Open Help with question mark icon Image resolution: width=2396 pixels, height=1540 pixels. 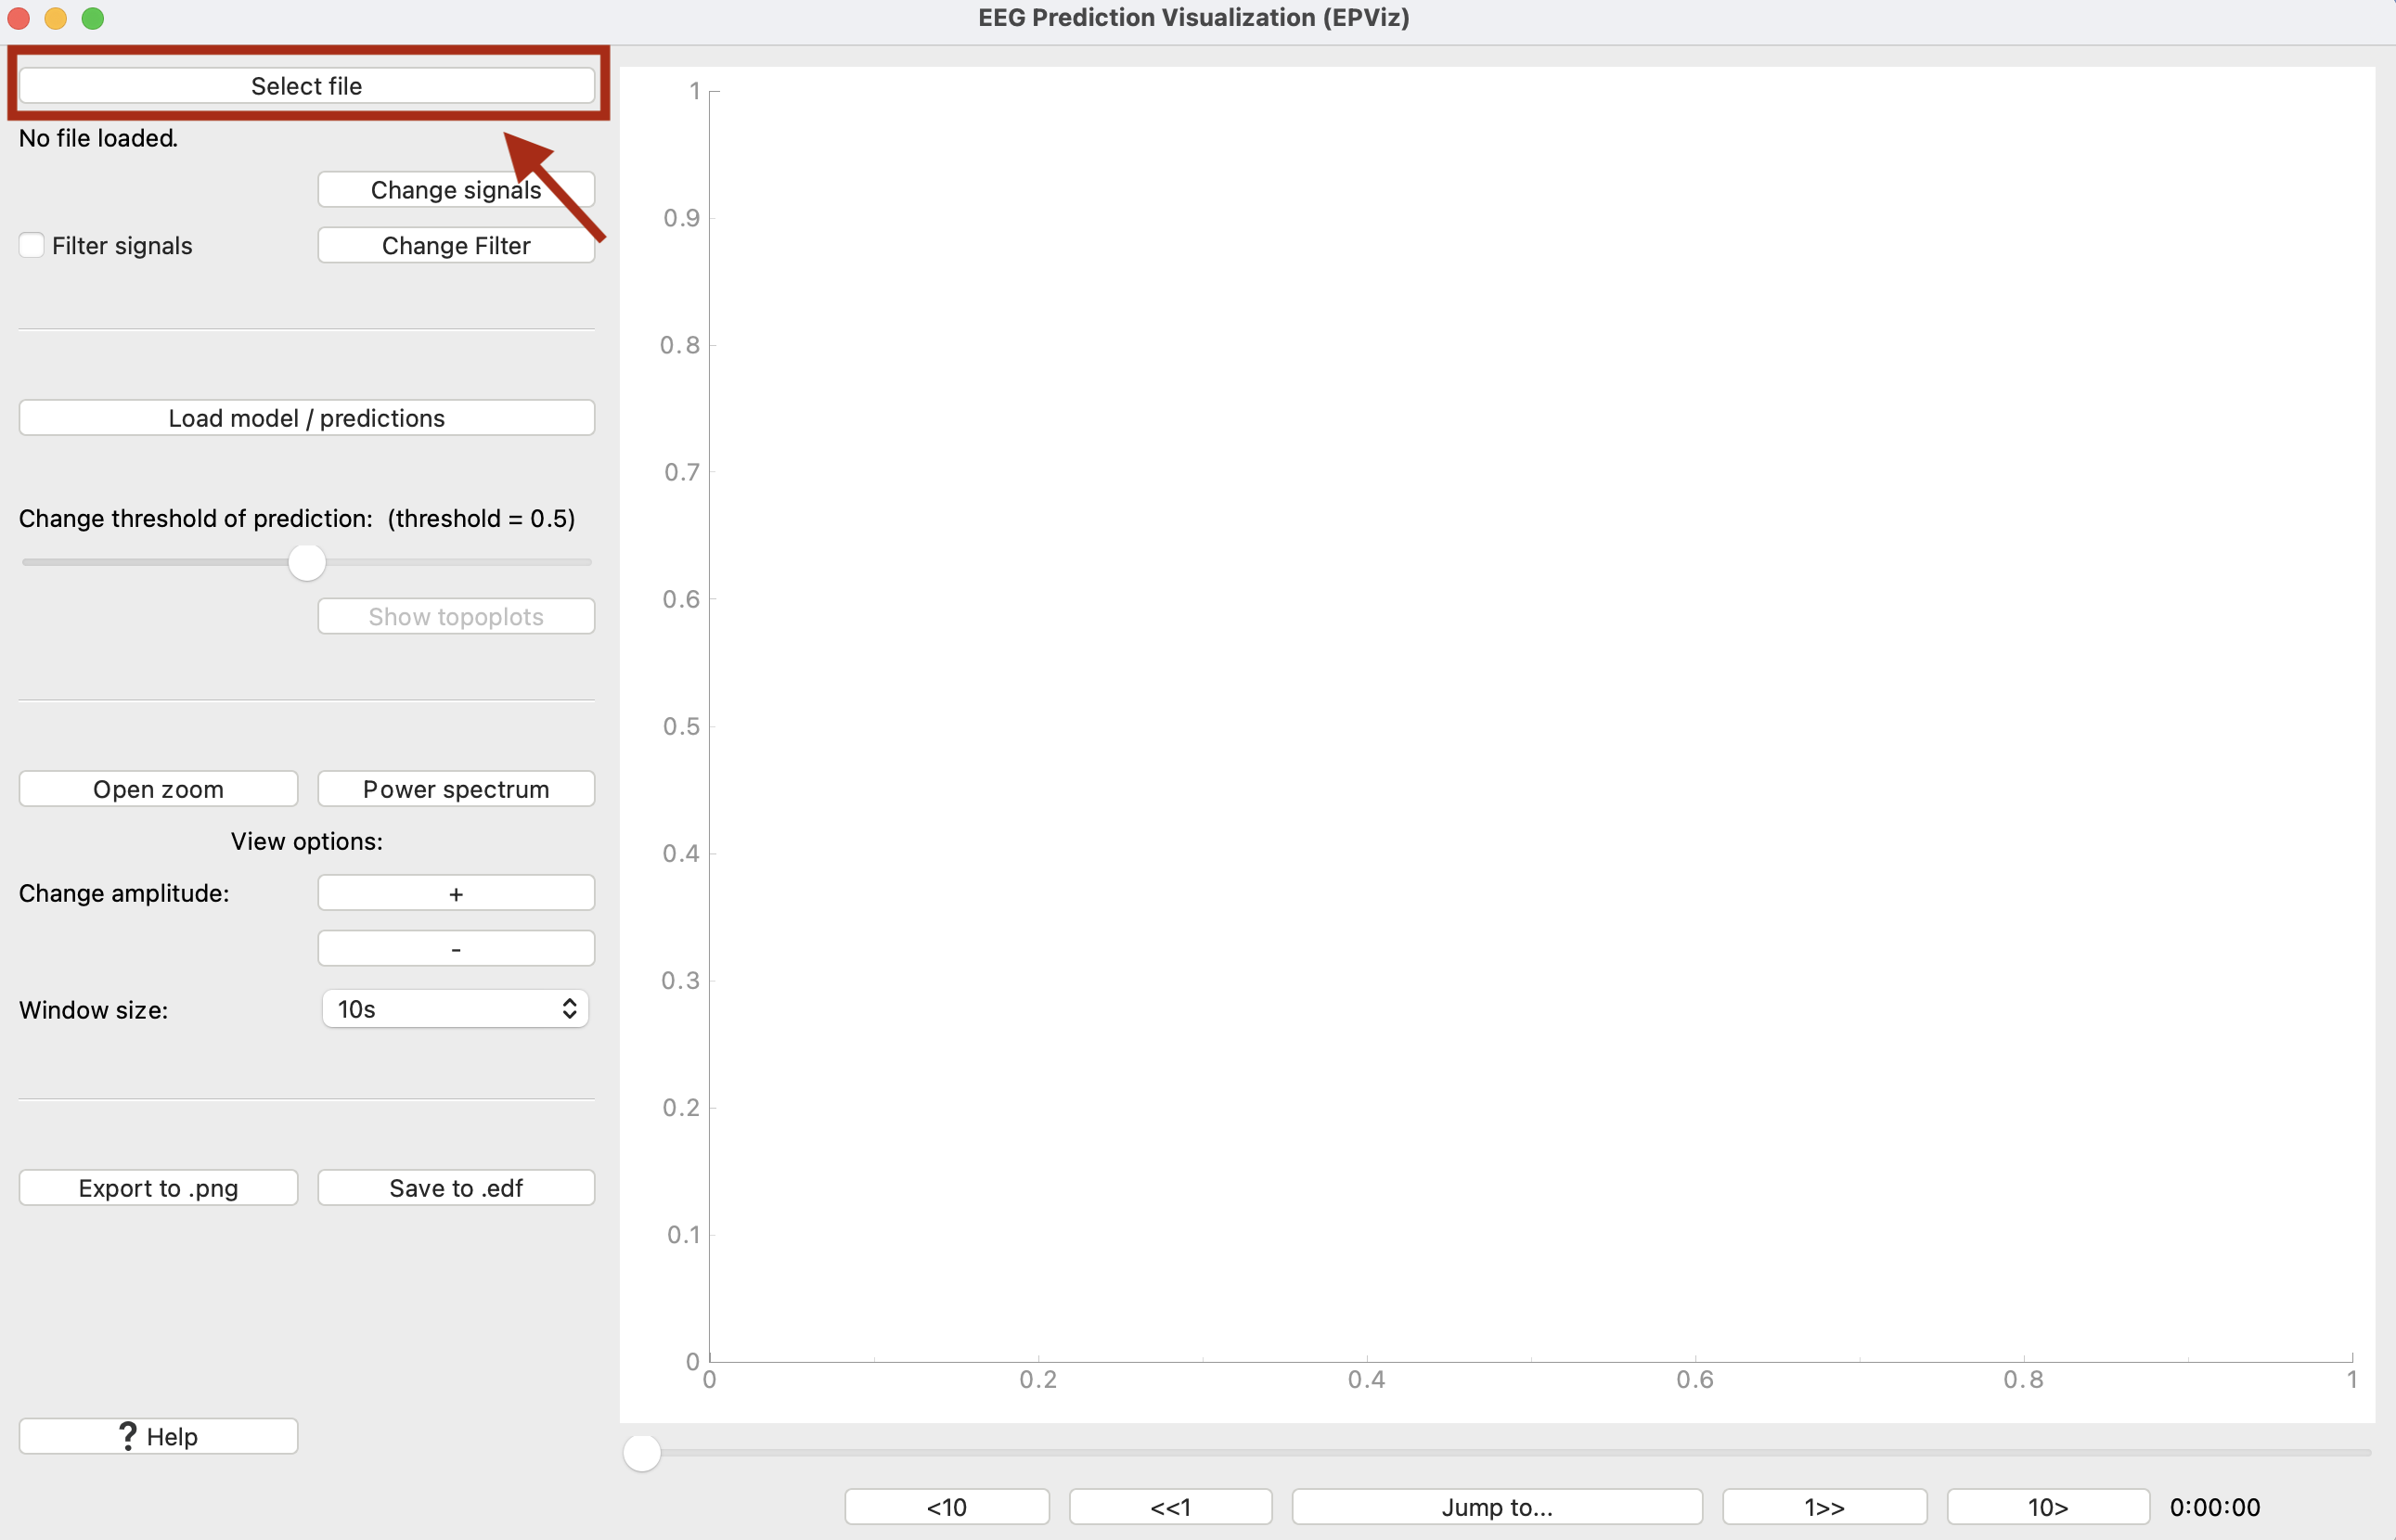pyautogui.click(x=158, y=1437)
